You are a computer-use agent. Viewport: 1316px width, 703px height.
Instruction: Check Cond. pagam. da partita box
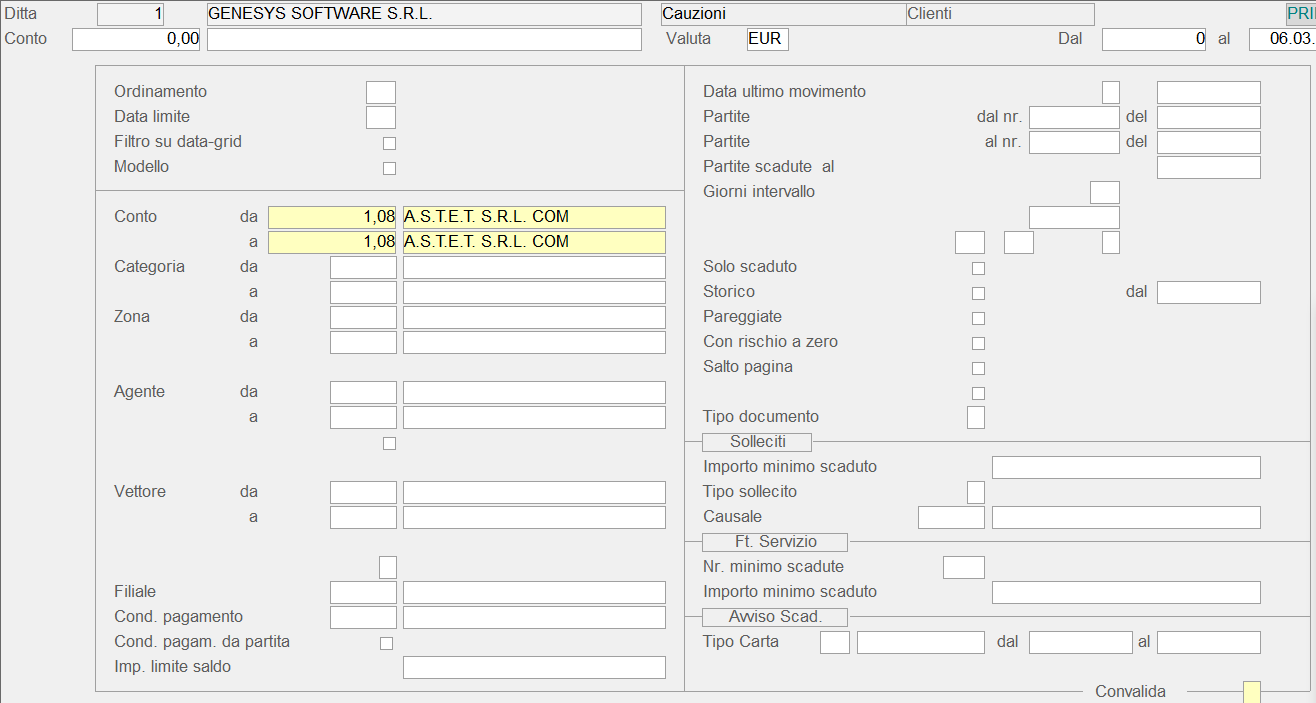386,643
